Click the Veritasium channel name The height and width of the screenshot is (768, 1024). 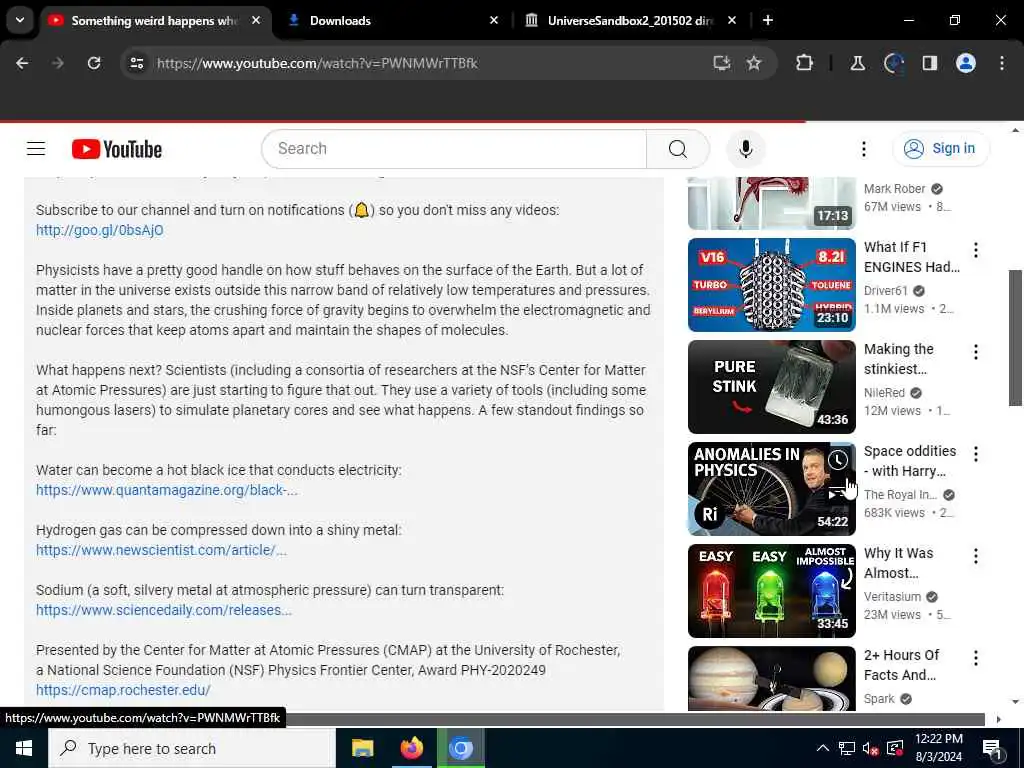[x=892, y=597]
